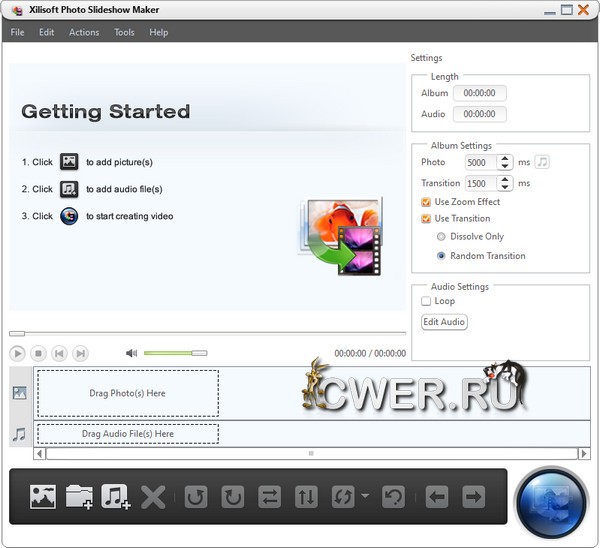Increase Photo duration with up spinner arrow
This screenshot has height=548, width=600.
[x=505, y=158]
